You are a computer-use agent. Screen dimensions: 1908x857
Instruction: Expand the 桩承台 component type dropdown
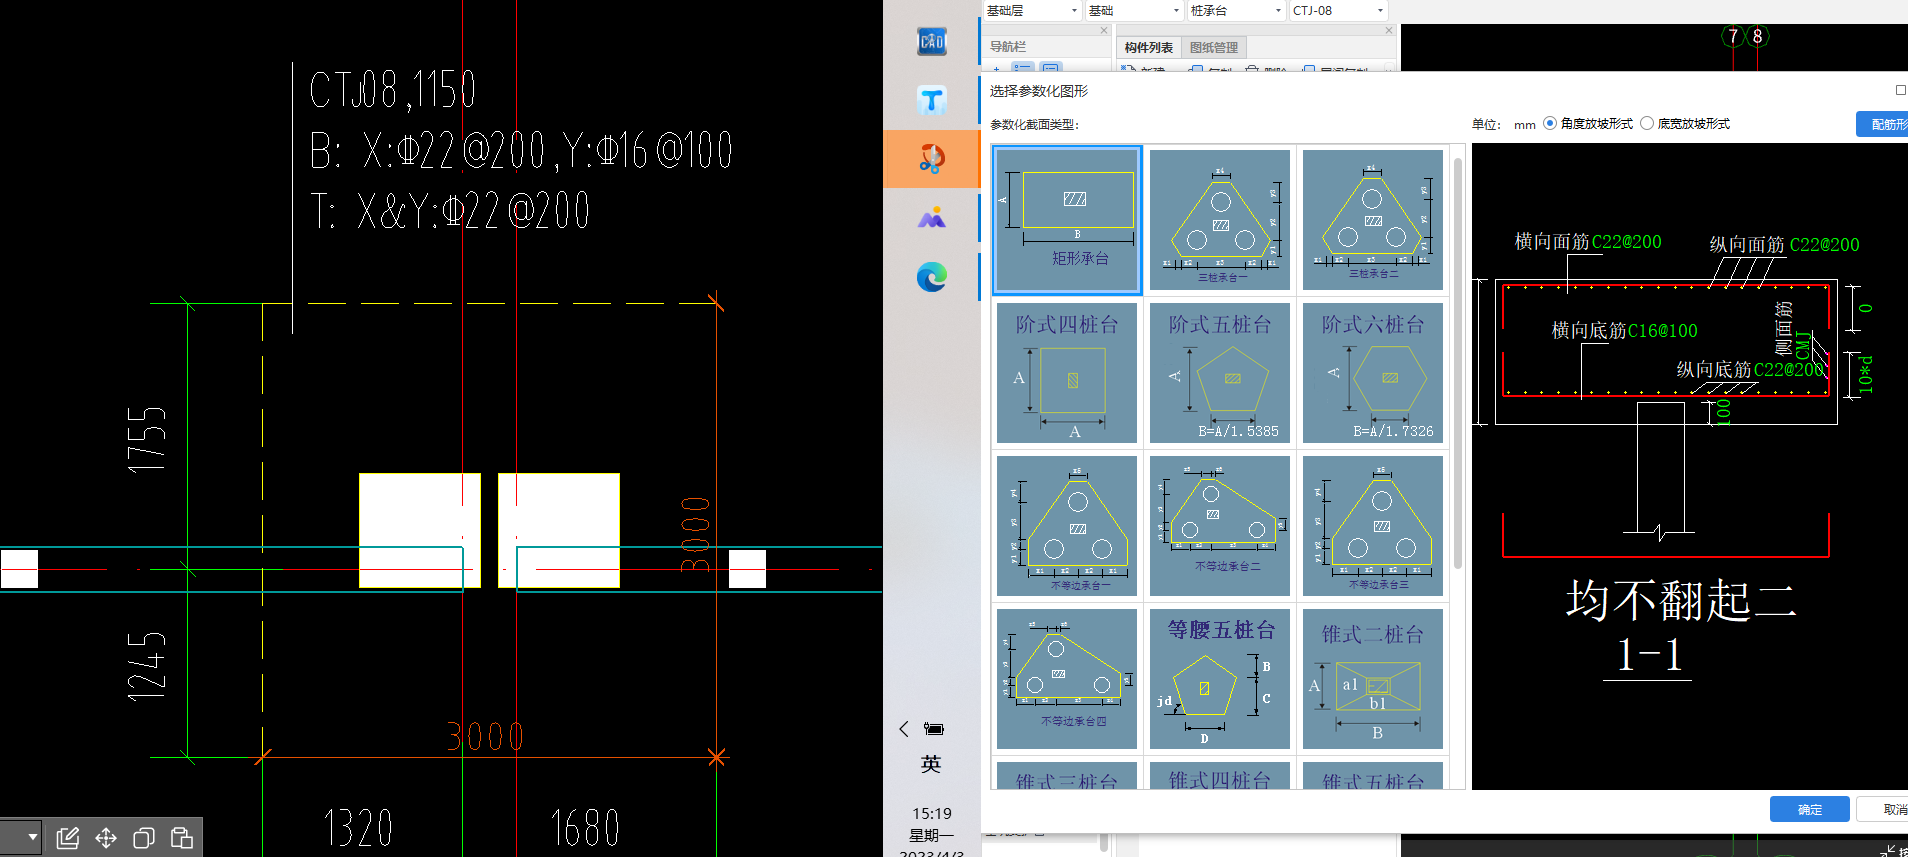[1235, 11]
